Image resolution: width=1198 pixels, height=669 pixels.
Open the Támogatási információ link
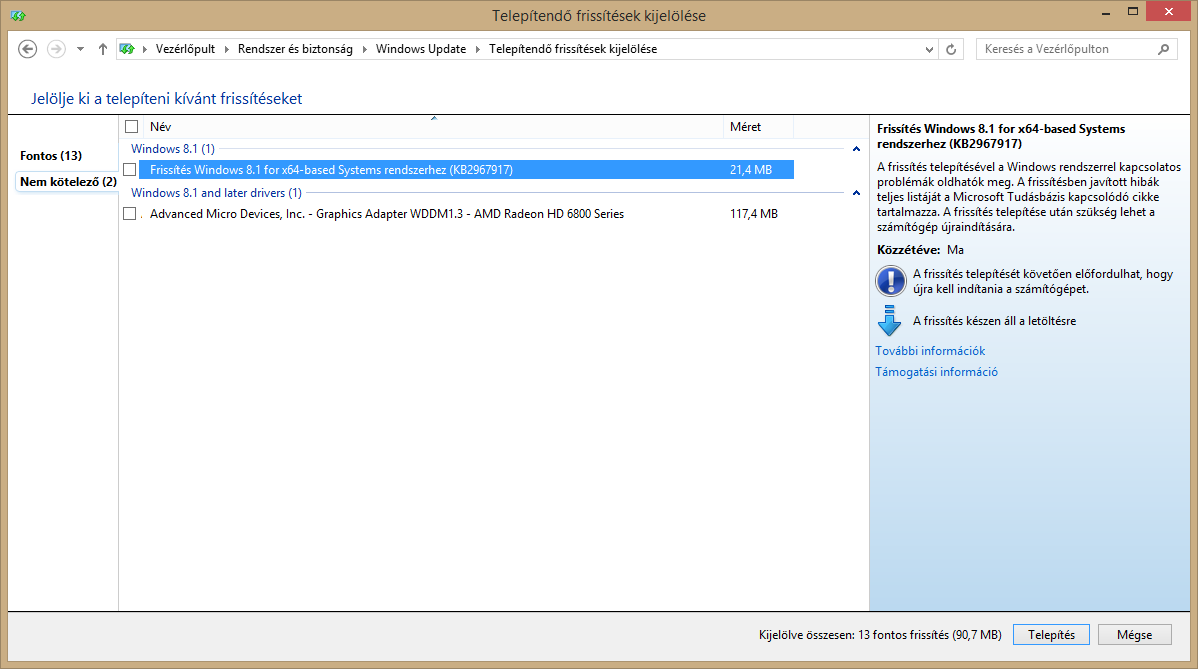936,372
